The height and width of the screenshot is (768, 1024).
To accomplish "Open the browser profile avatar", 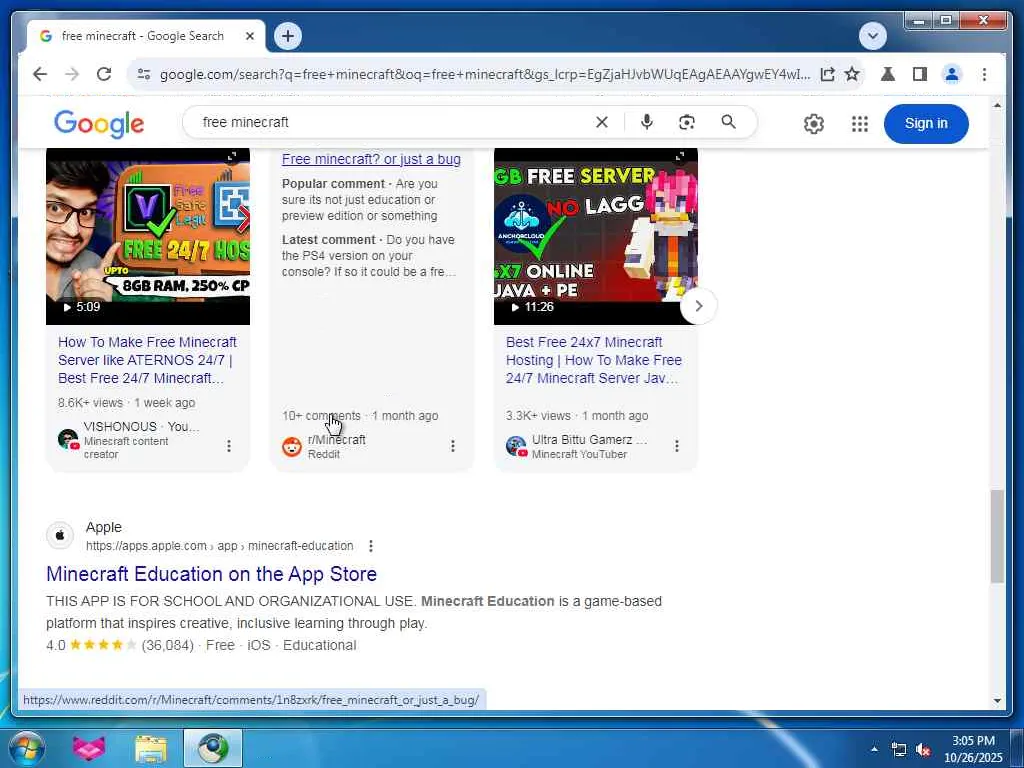I will pyautogui.click(x=952, y=74).
